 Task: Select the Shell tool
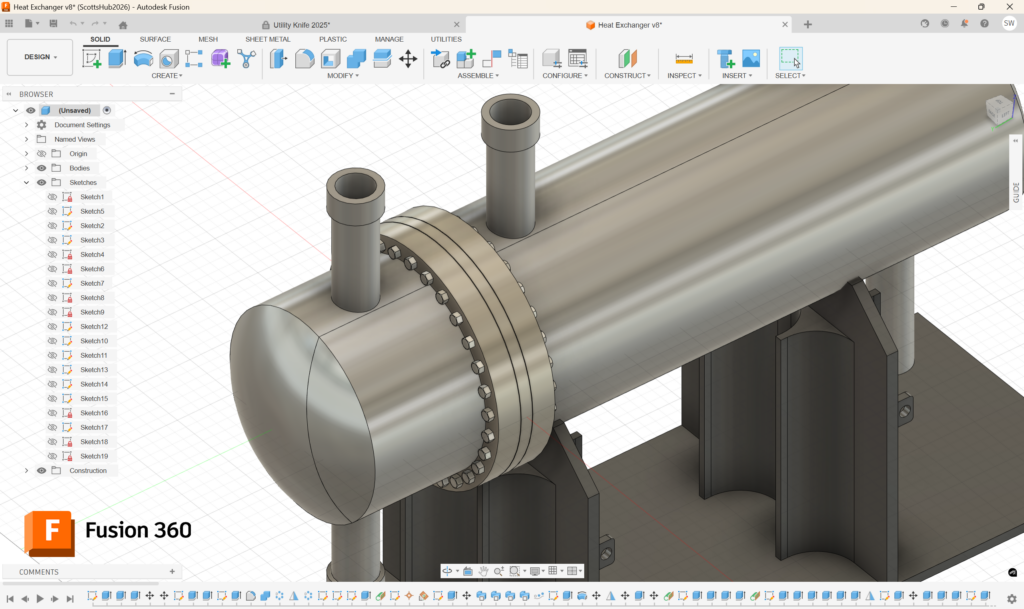[330, 59]
